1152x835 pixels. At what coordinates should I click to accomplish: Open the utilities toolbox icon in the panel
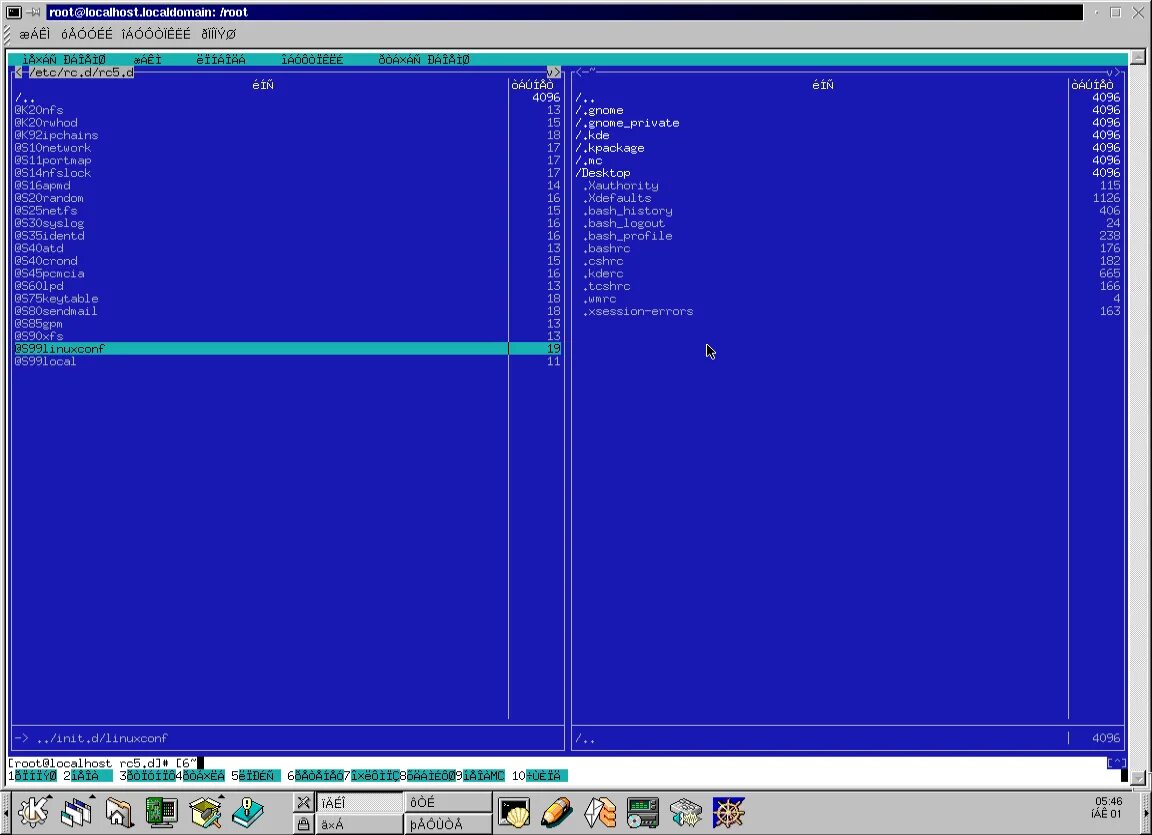pos(205,812)
